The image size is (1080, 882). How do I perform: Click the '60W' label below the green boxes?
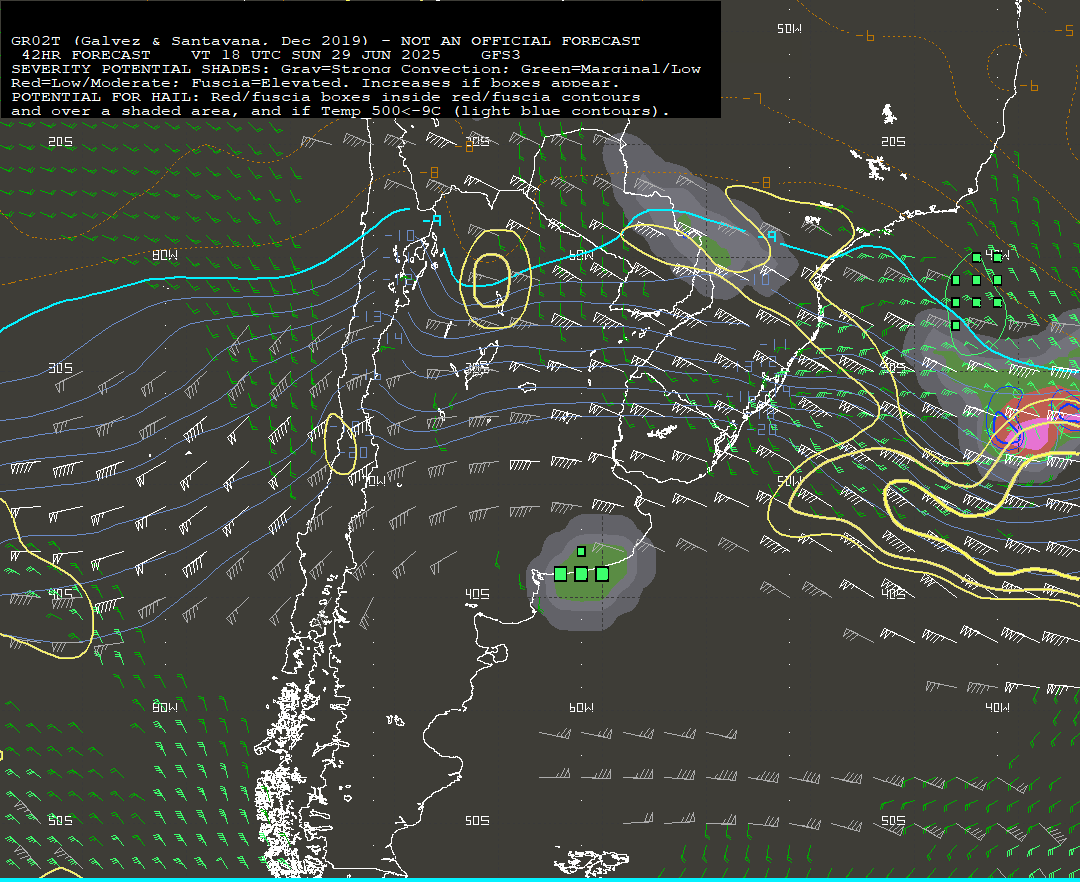tap(581, 708)
